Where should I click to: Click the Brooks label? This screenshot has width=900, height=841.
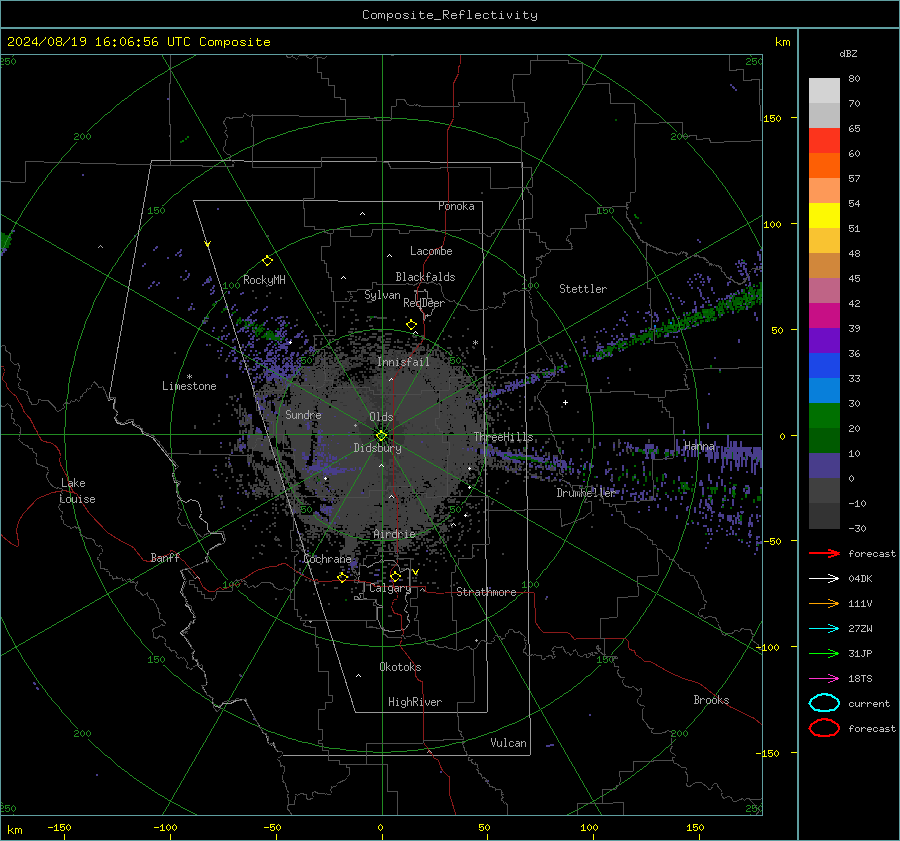[711, 700]
